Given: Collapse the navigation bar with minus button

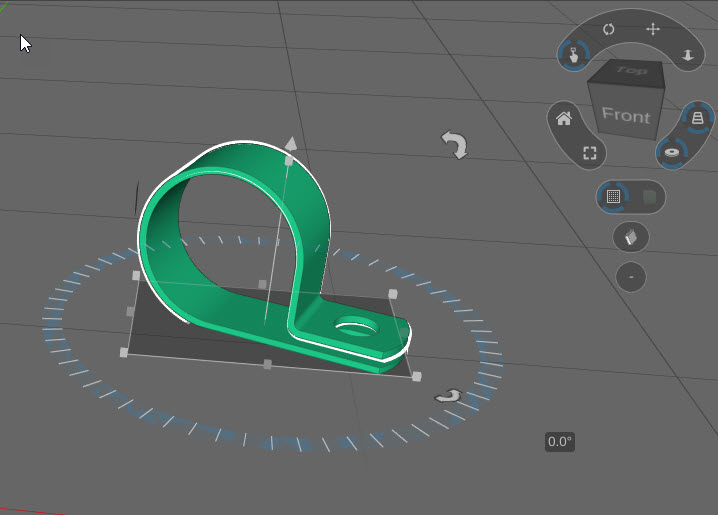Looking at the screenshot, I should (631, 276).
